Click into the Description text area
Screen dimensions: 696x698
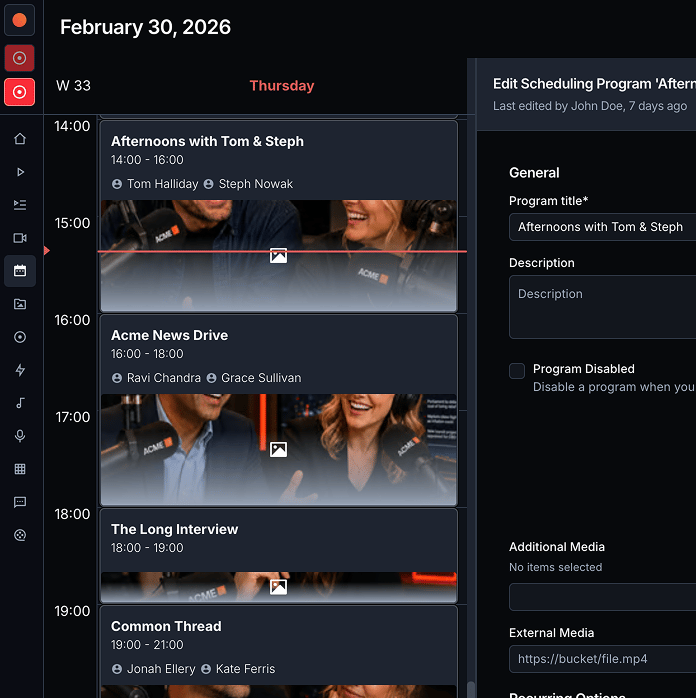coord(603,307)
